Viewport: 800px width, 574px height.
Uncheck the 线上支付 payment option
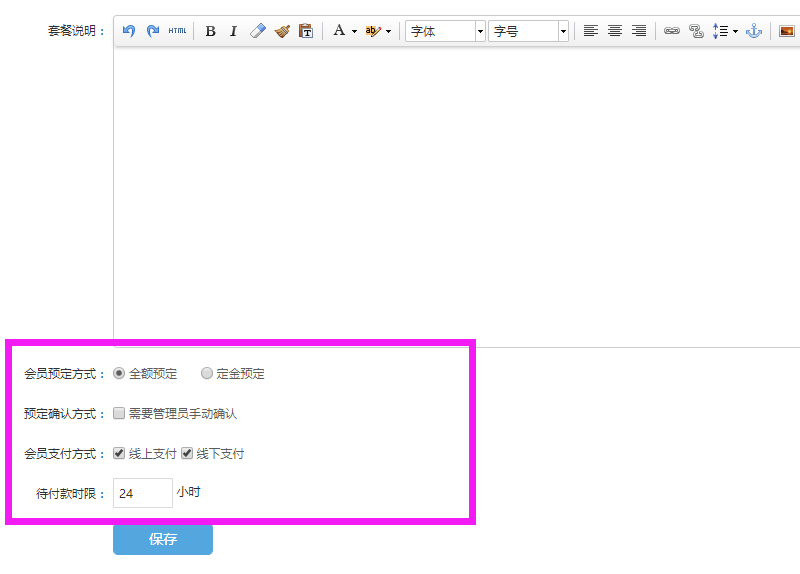pyautogui.click(x=119, y=453)
